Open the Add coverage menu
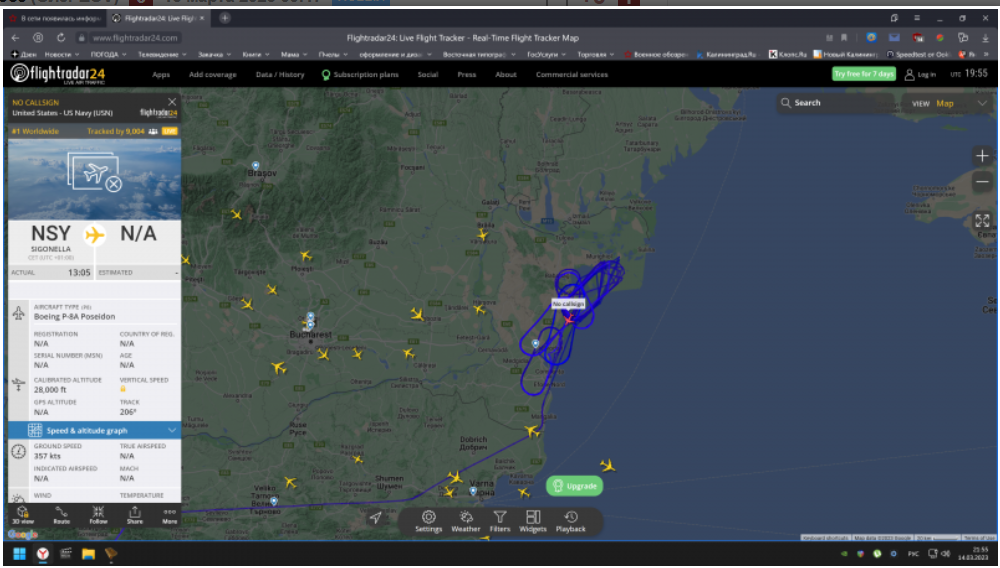 212,75
